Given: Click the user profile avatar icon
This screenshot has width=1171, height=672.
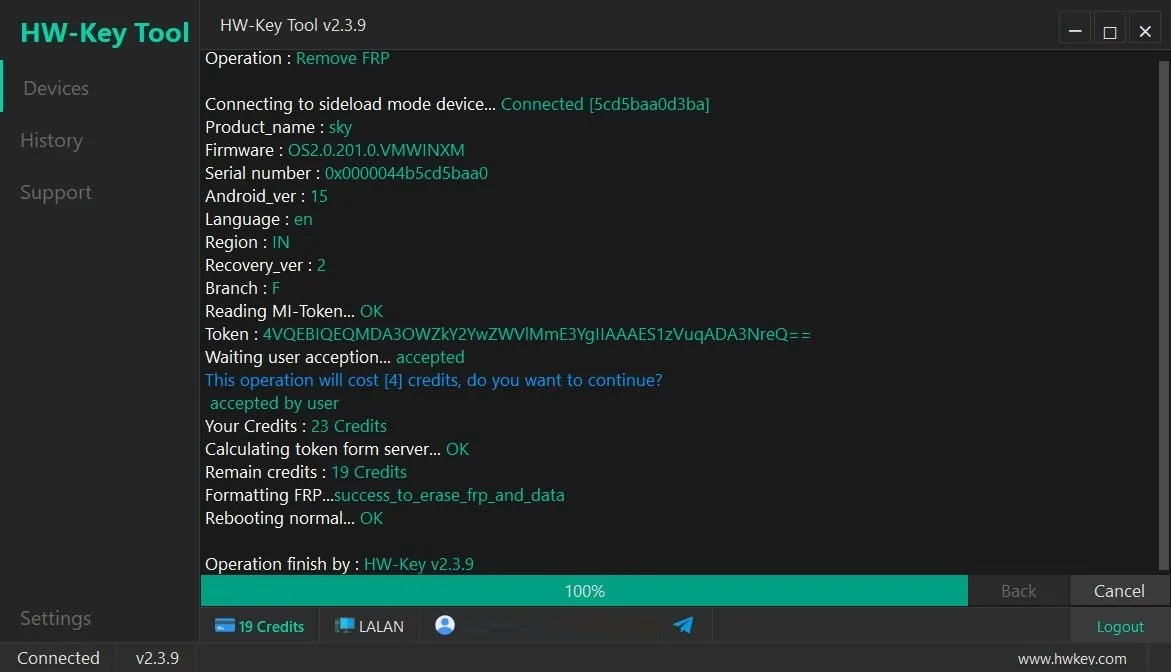Looking at the screenshot, I should click(x=445, y=625).
